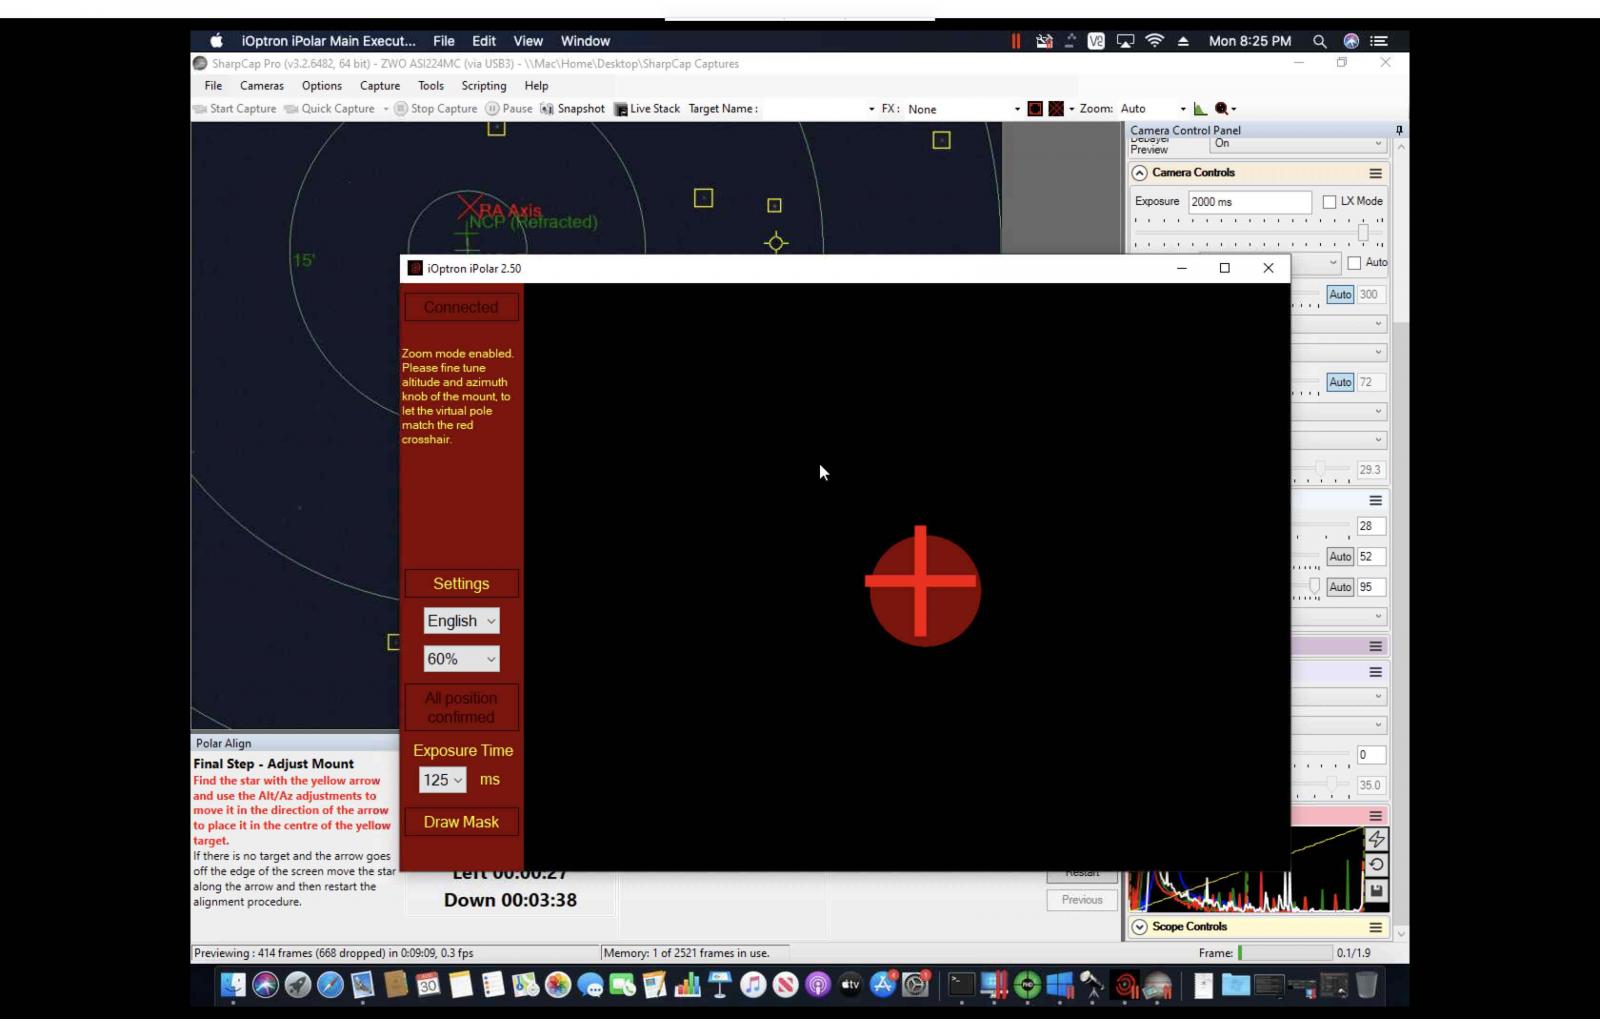Image resolution: width=1600 pixels, height=1019 pixels.
Task: Click the SharpCap Snapshot toolbar icon
Action: point(547,109)
